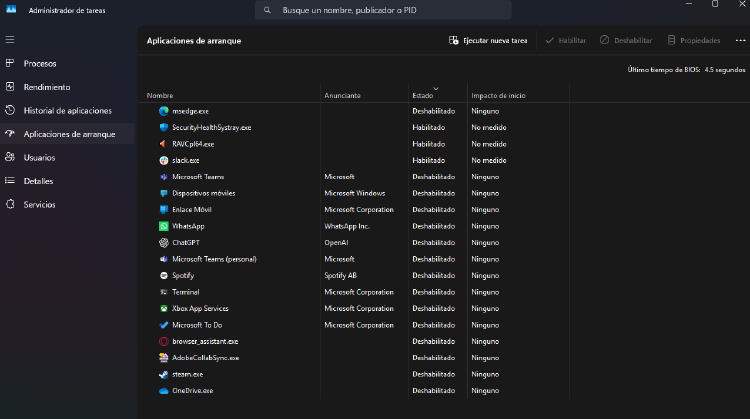The image size is (750, 419).
Task: Click the SecurityHealthSystray shield icon
Action: click(164, 127)
